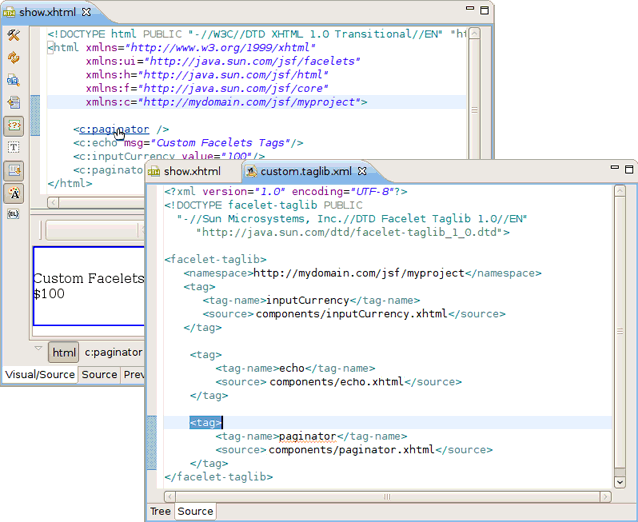Minimize the custom.taglib.xml editor pane
Screen dimensions: 638x522
615,167
